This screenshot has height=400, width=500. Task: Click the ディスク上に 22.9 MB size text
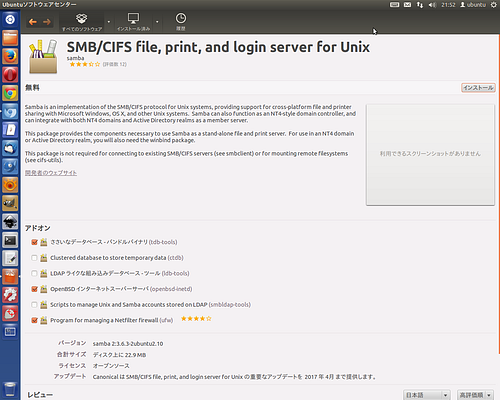[x=119, y=355]
